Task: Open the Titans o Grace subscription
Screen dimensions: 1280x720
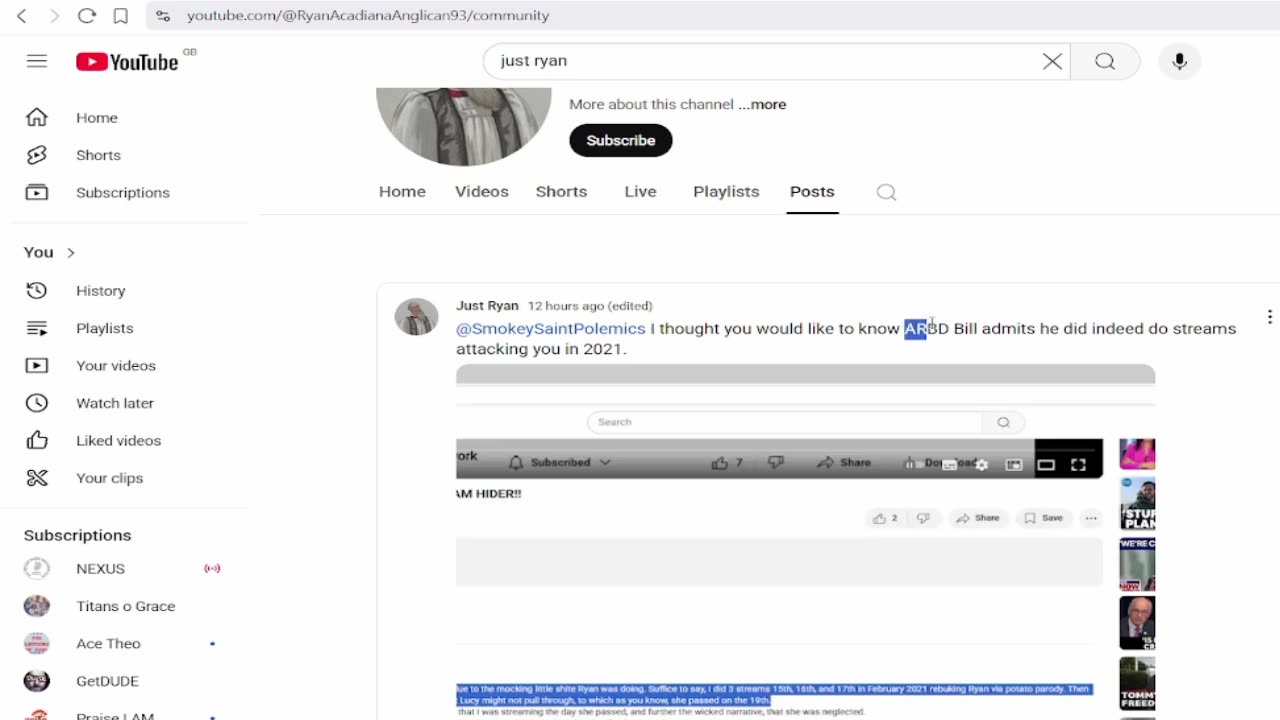Action: tap(124, 606)
